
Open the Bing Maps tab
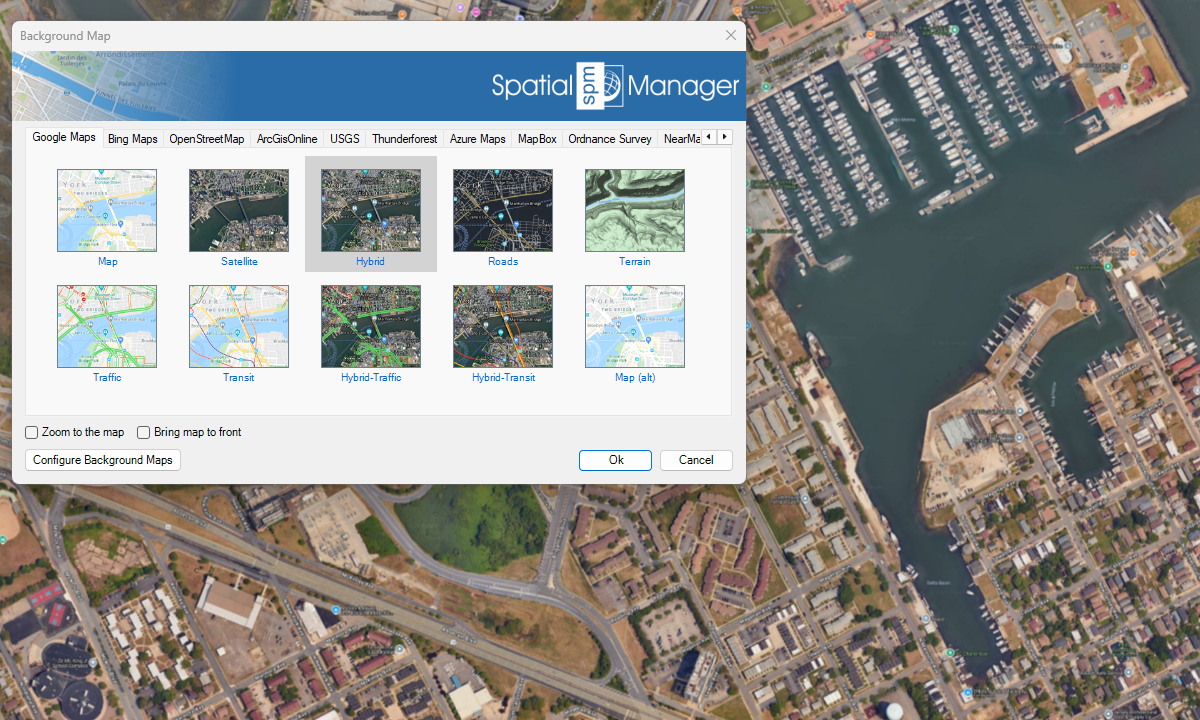[x=133, y=139]
